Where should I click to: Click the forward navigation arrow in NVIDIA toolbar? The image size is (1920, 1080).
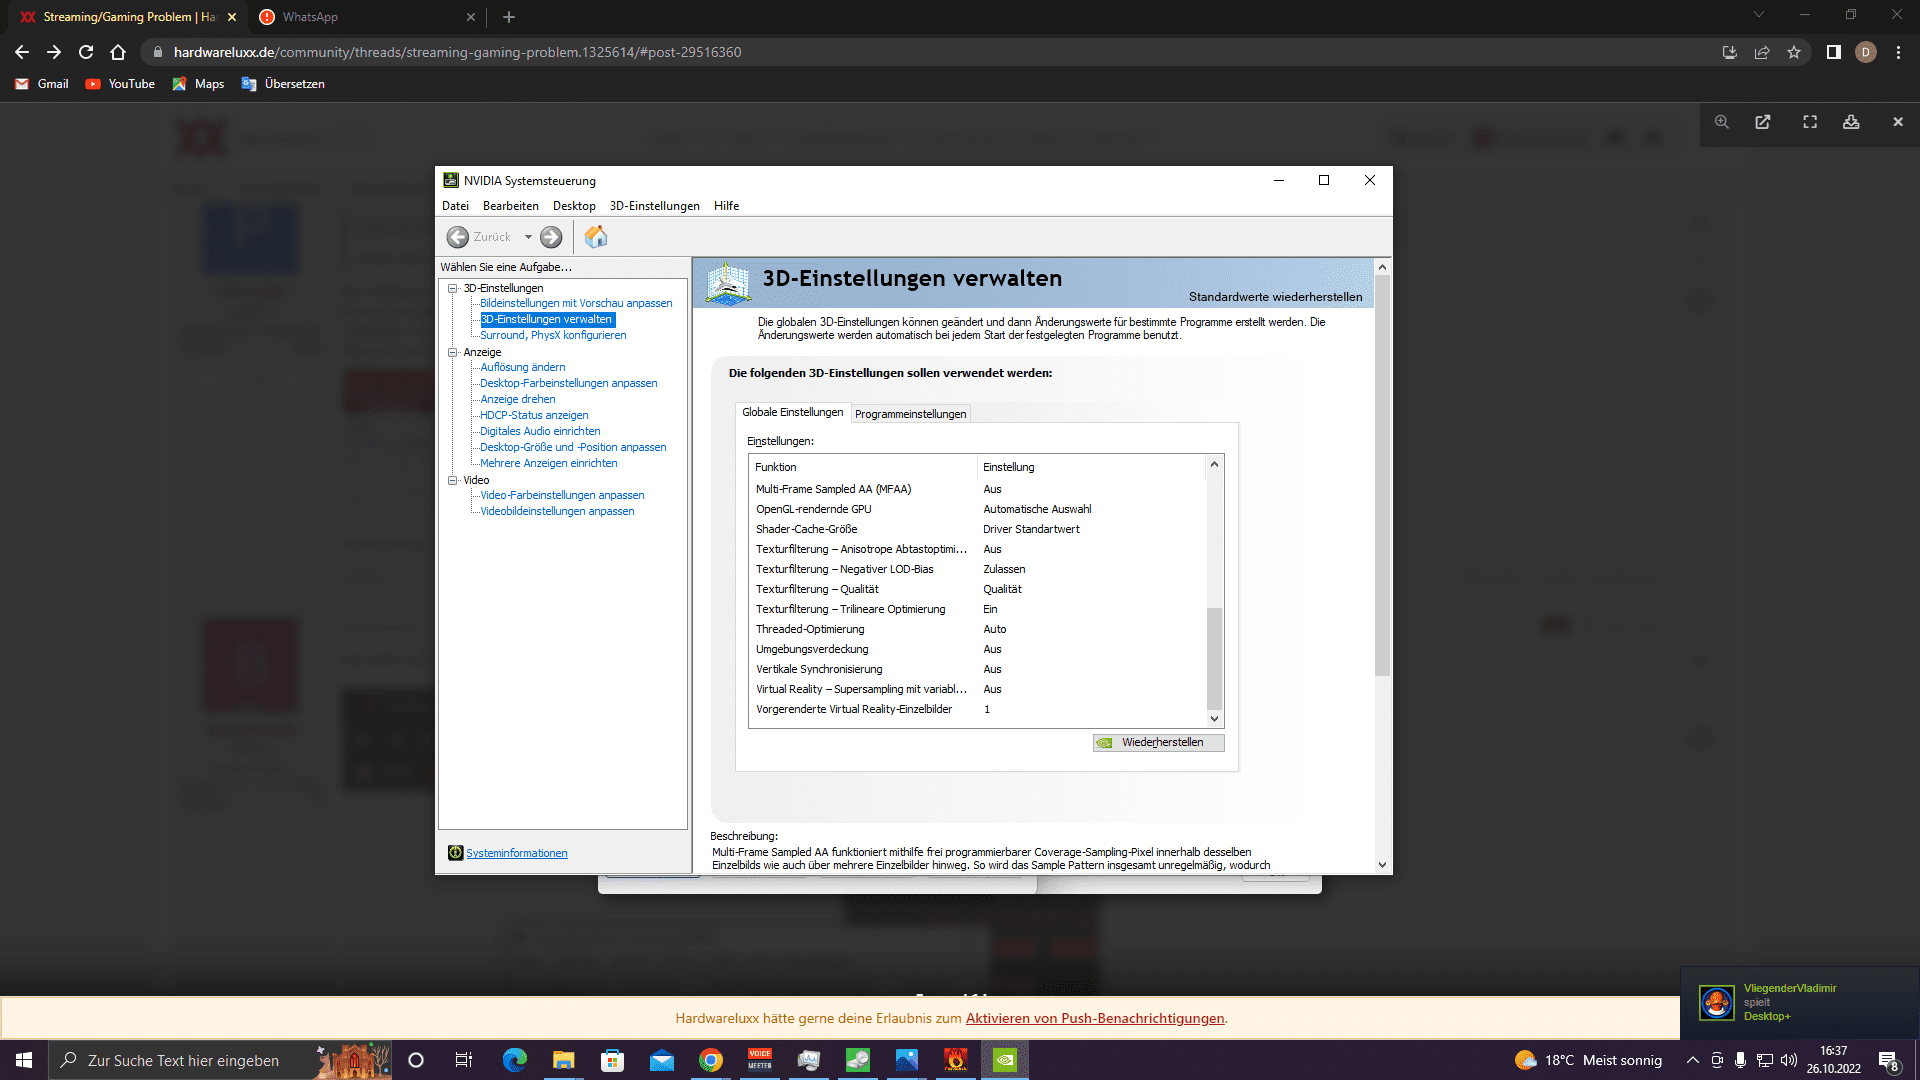click(x=551, y=237)
